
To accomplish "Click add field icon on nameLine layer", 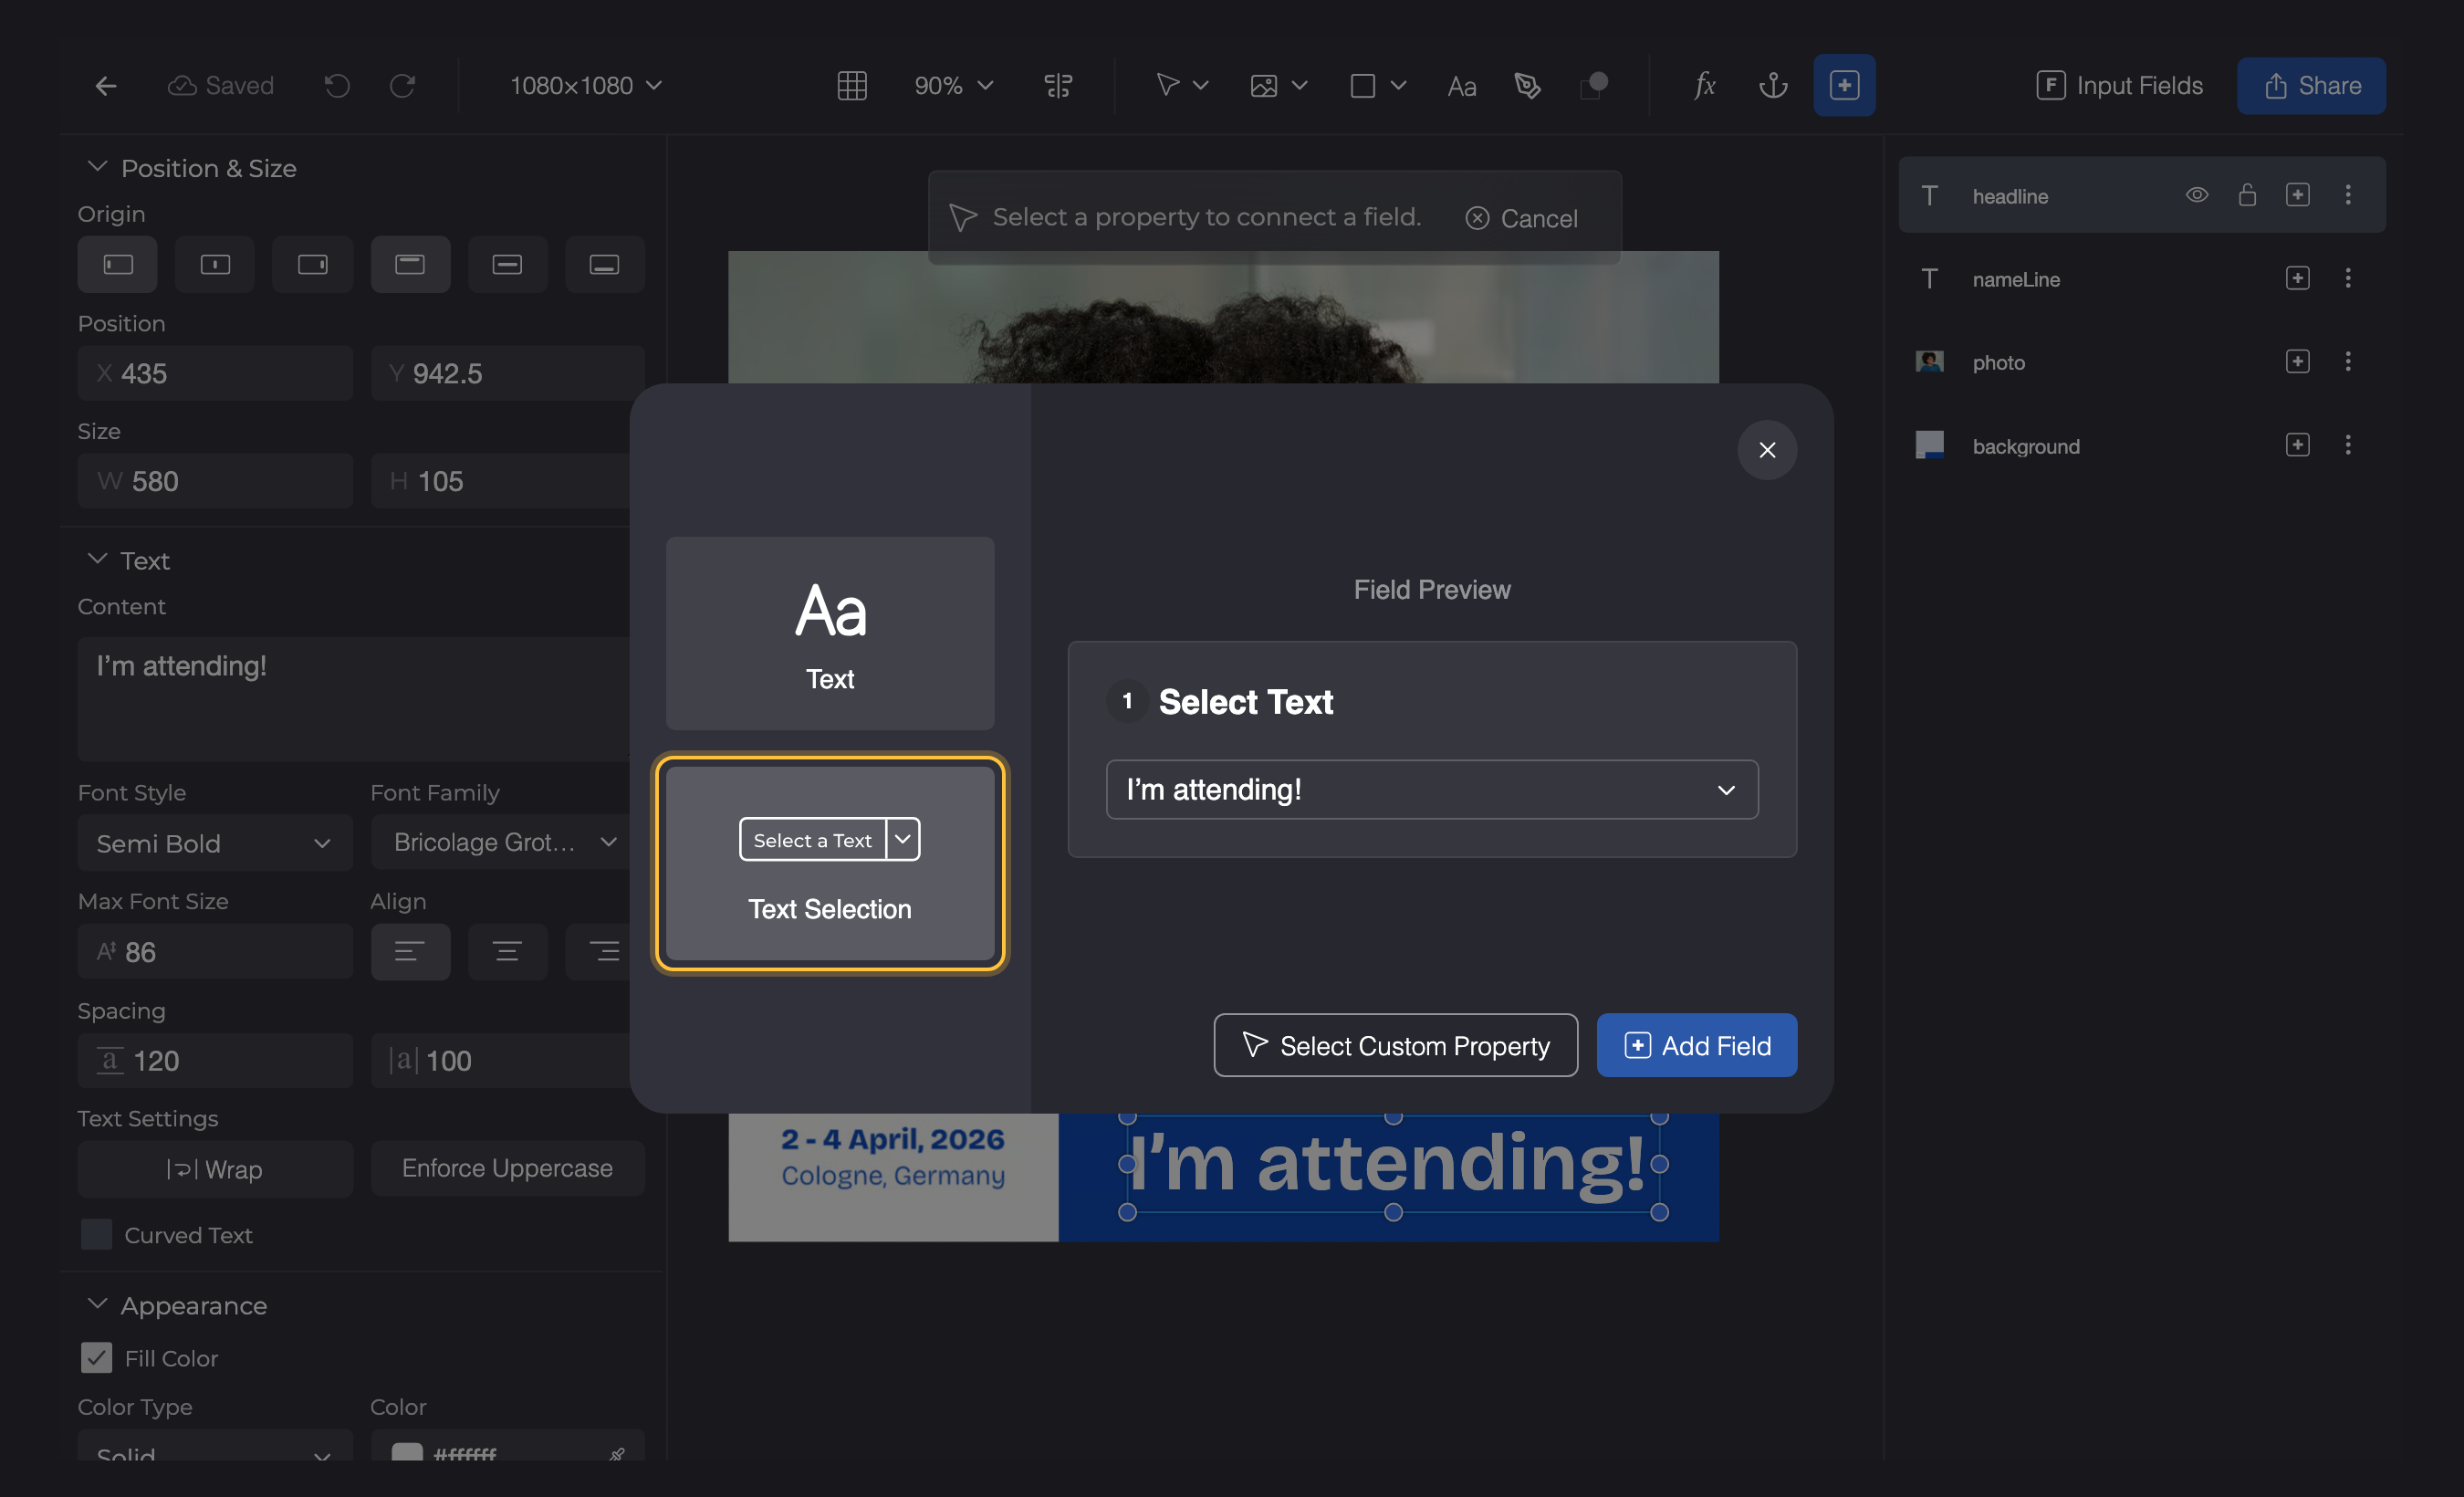I will 2297,278.
